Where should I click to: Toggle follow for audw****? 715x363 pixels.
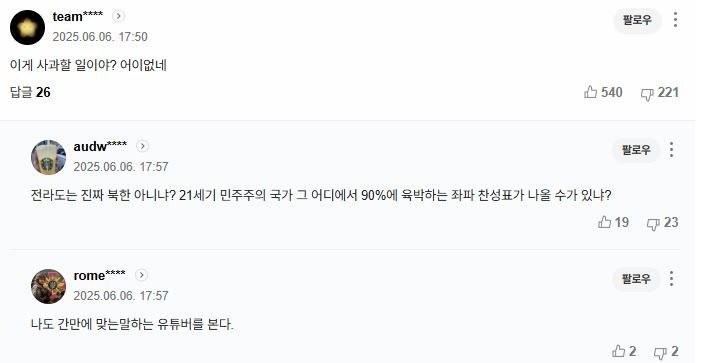[636, 150]
